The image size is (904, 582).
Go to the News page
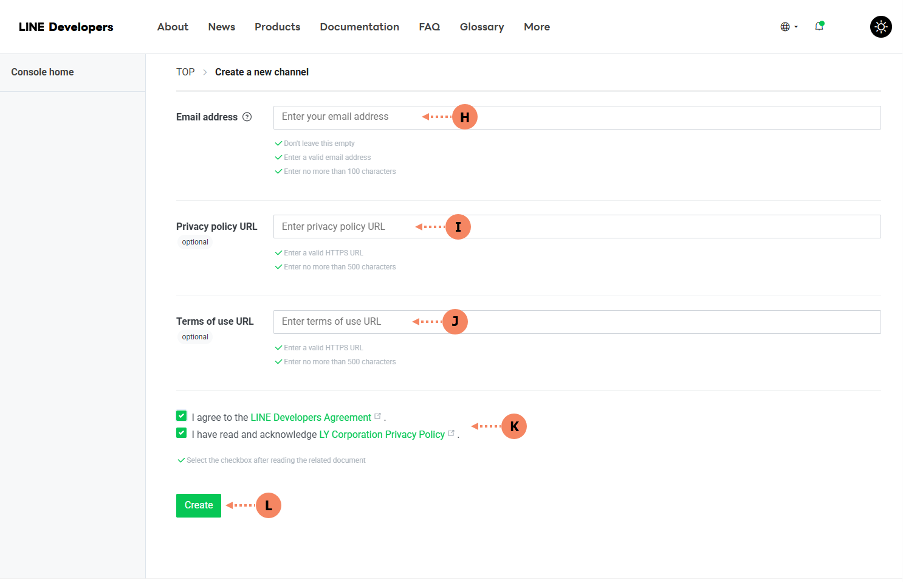[221, 27]
